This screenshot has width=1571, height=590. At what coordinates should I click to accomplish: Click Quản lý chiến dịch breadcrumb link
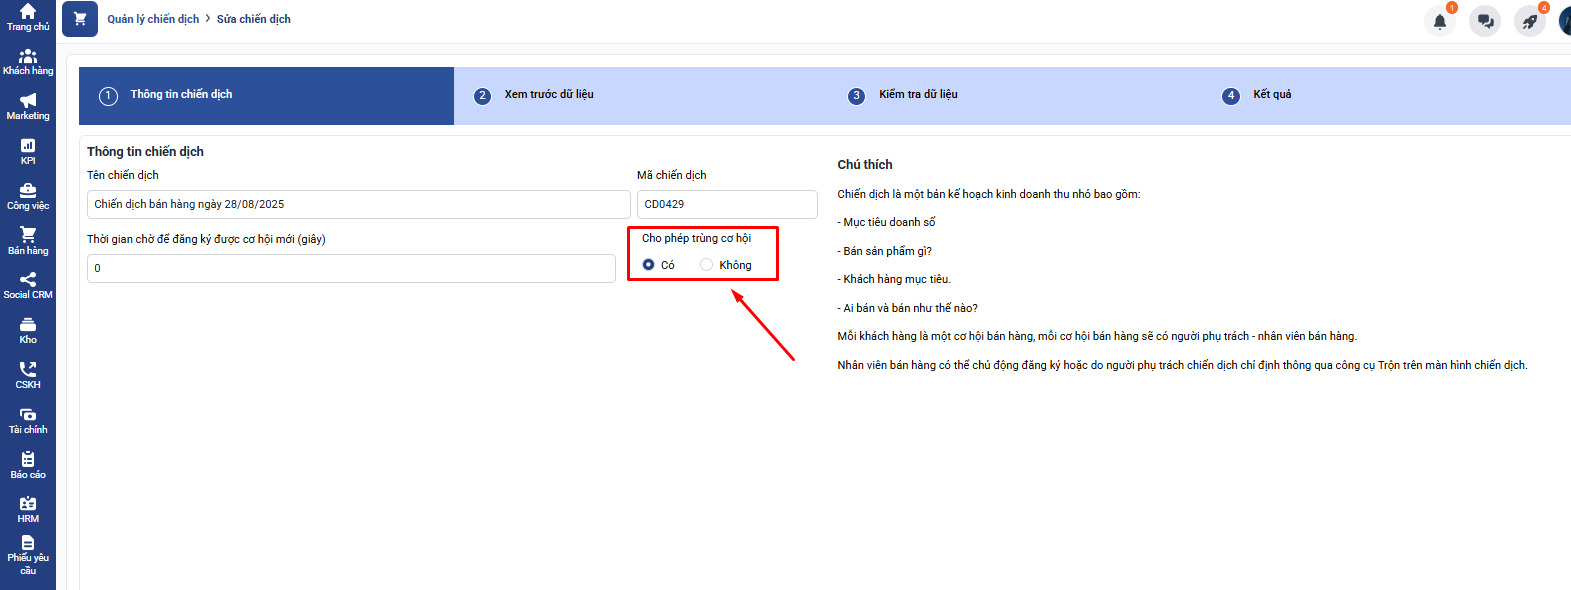153,19
